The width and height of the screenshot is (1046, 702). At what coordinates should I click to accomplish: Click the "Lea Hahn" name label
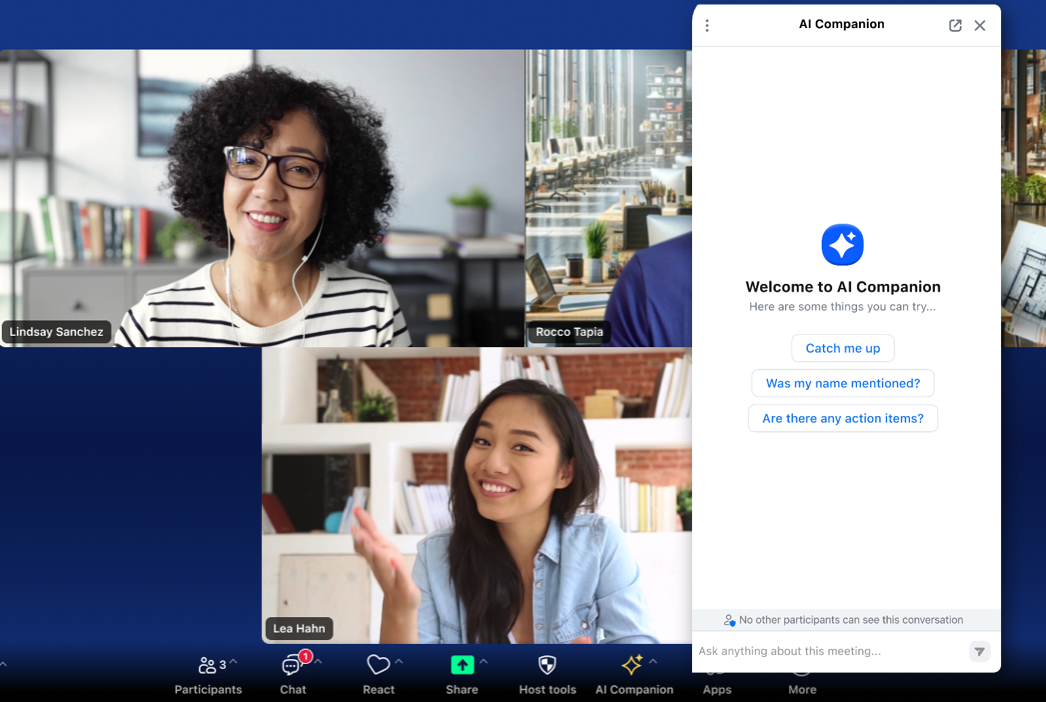coord(299,629)
